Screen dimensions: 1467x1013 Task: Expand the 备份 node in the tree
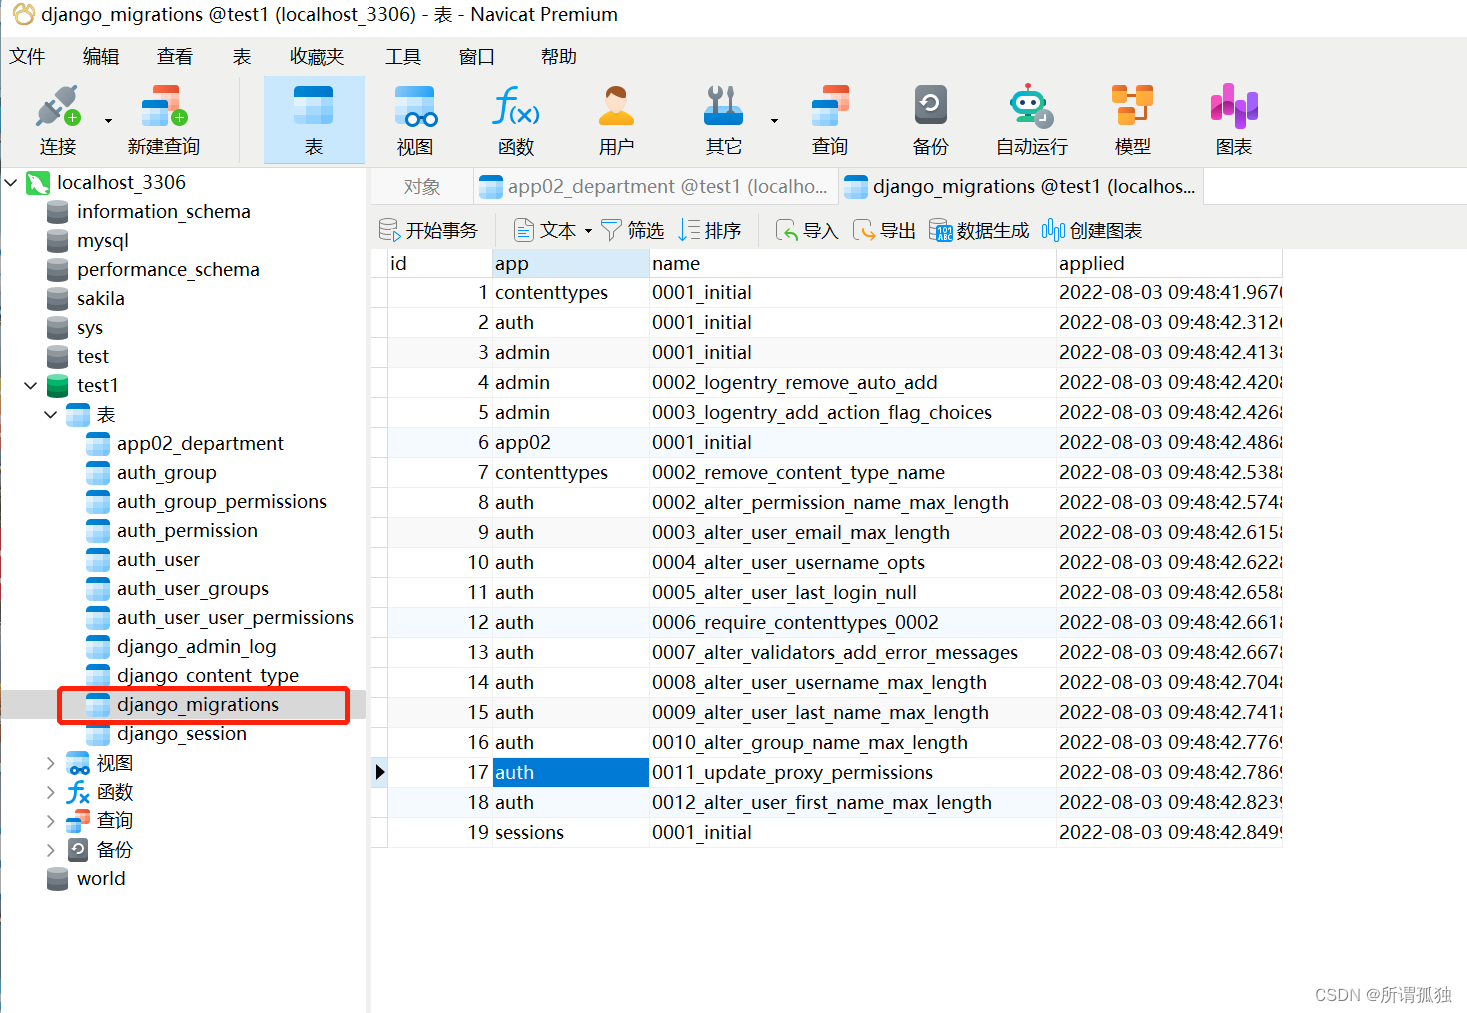51,850
